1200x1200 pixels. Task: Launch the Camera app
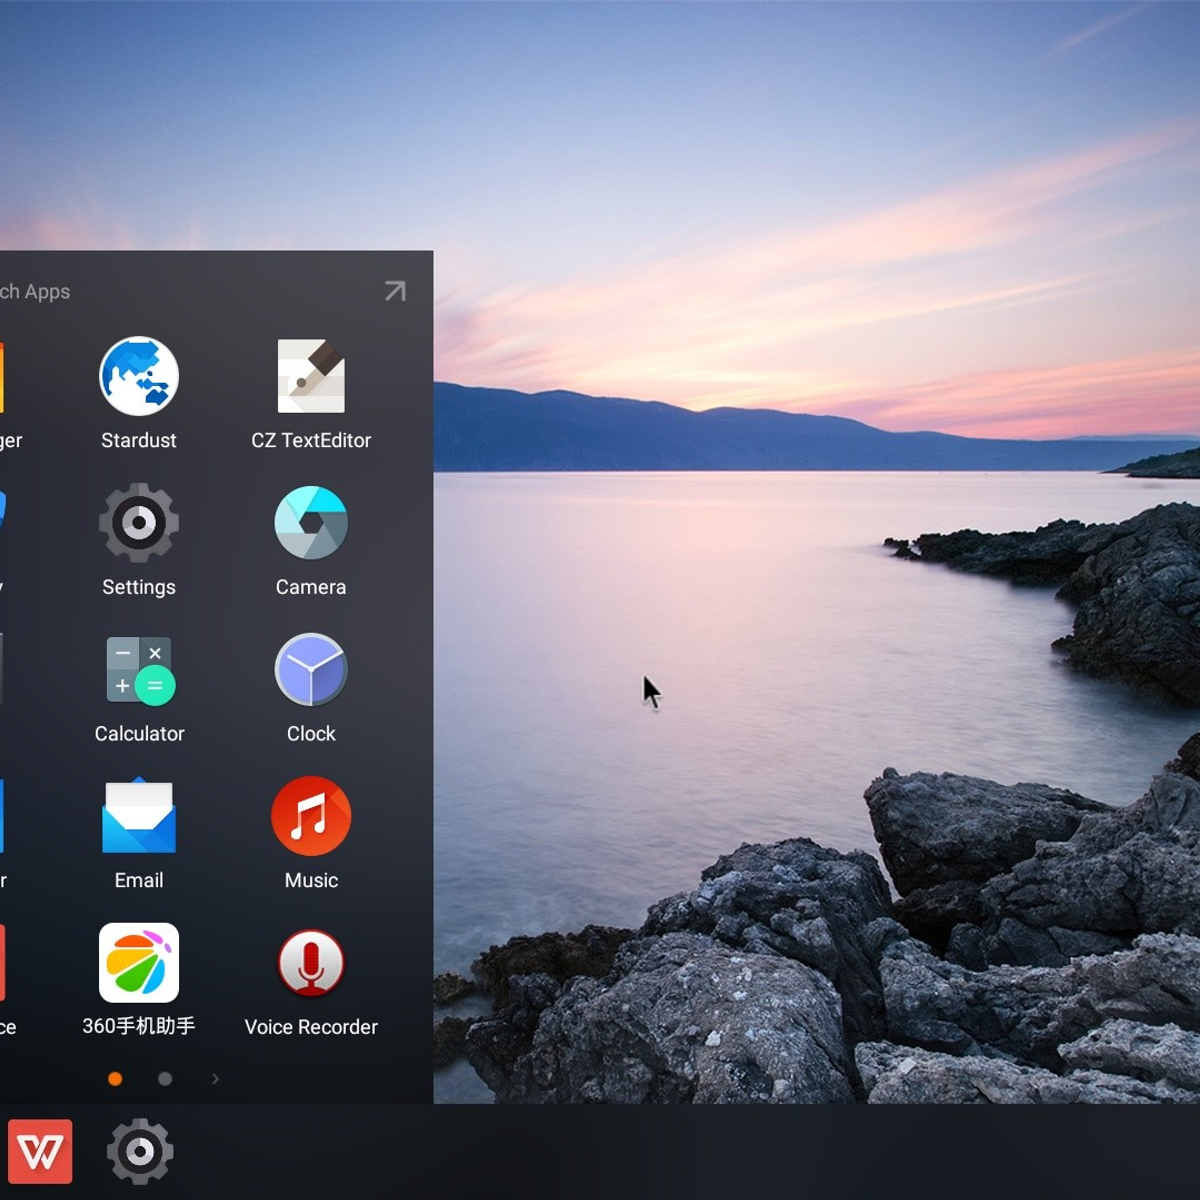pos(311,523)
